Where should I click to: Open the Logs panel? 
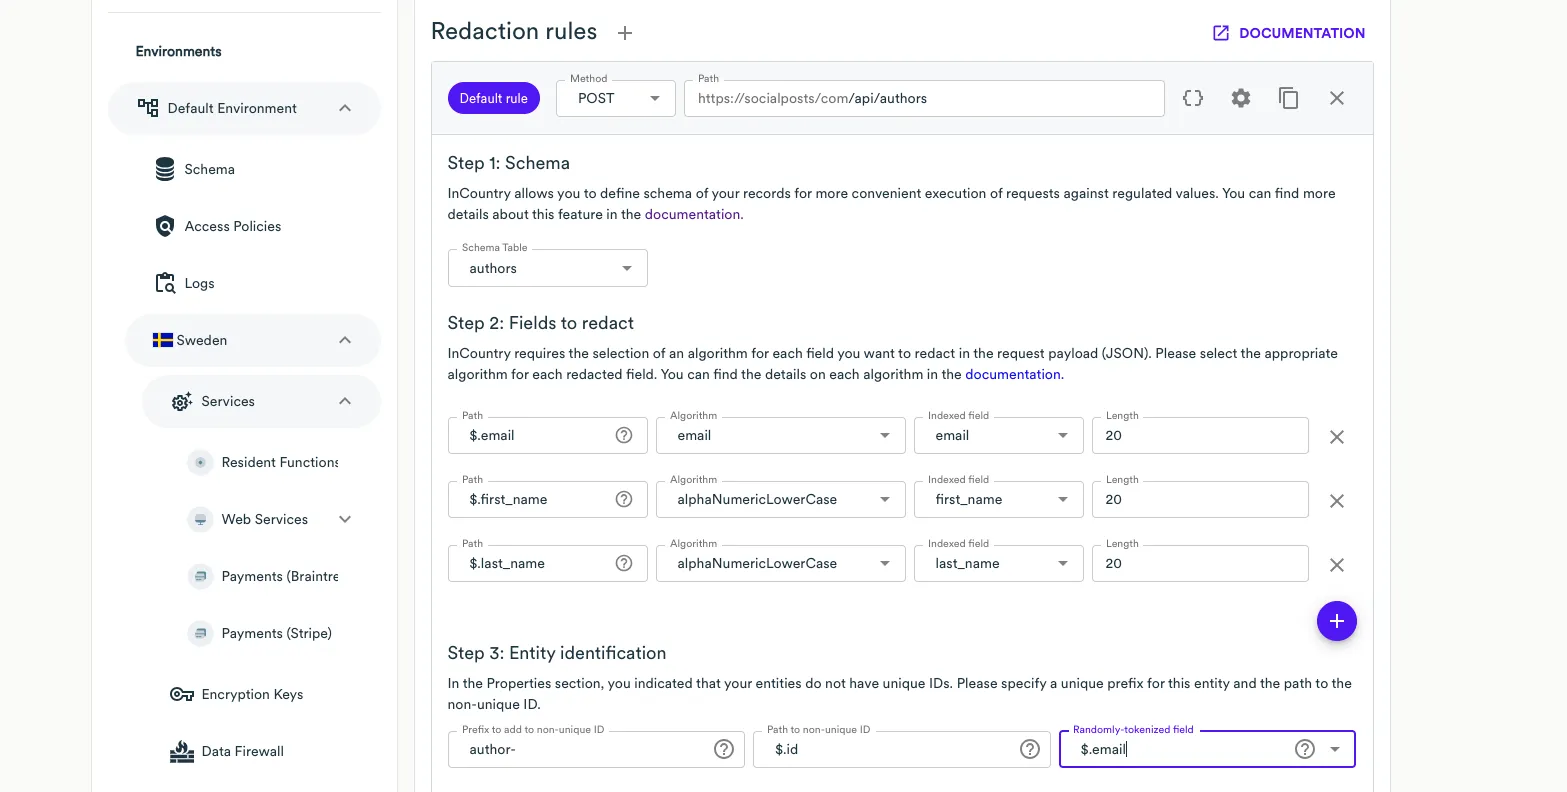coord(199,283)
